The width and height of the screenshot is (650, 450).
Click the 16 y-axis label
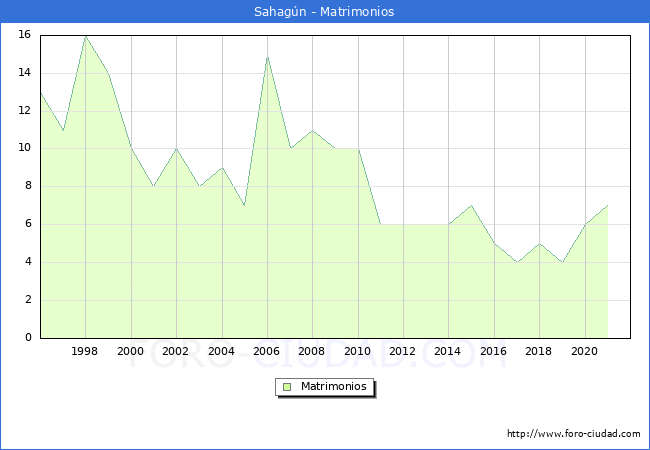[24, 35]
